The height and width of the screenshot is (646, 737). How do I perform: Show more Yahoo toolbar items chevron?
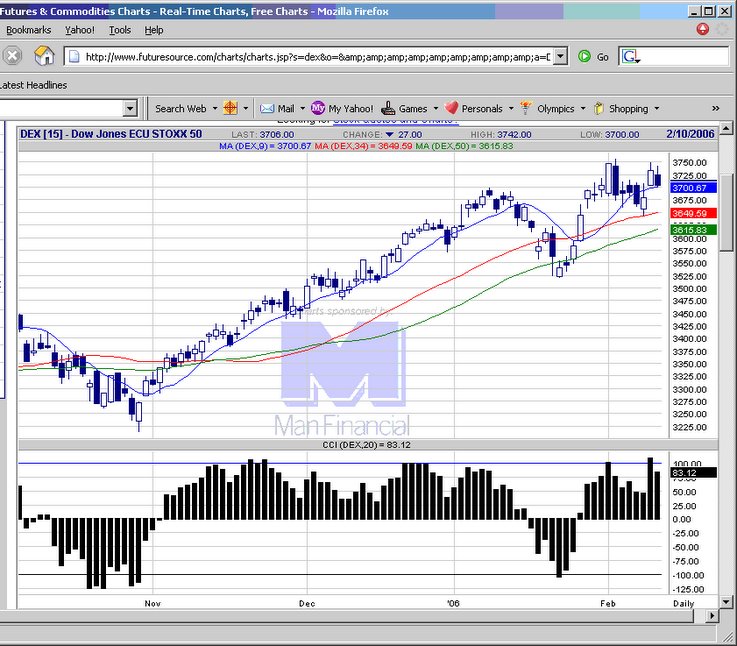(x=715, y=109)
